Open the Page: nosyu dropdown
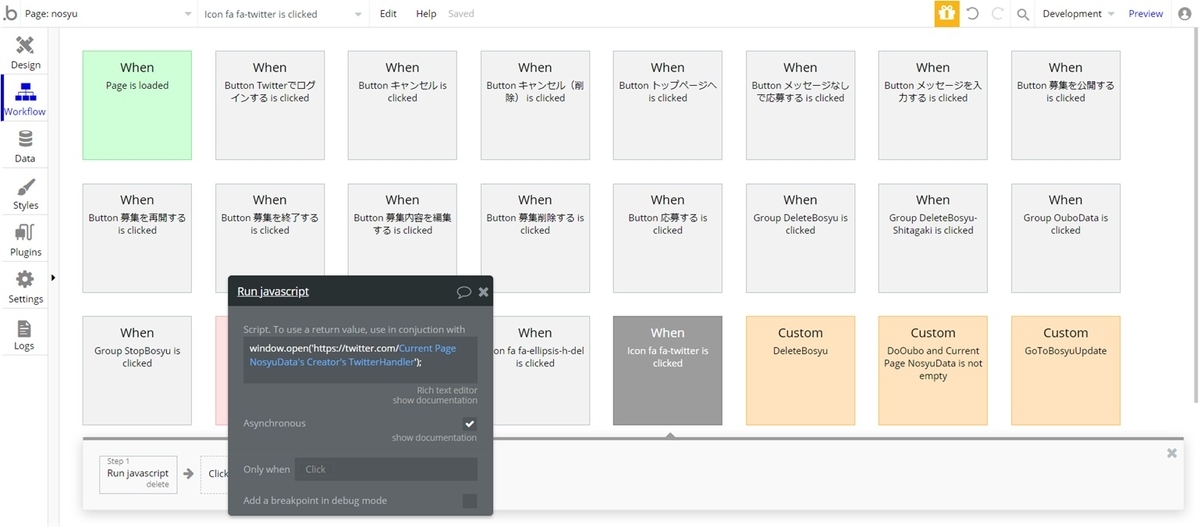Screen dimensions: 1200x527 point(109,14)
